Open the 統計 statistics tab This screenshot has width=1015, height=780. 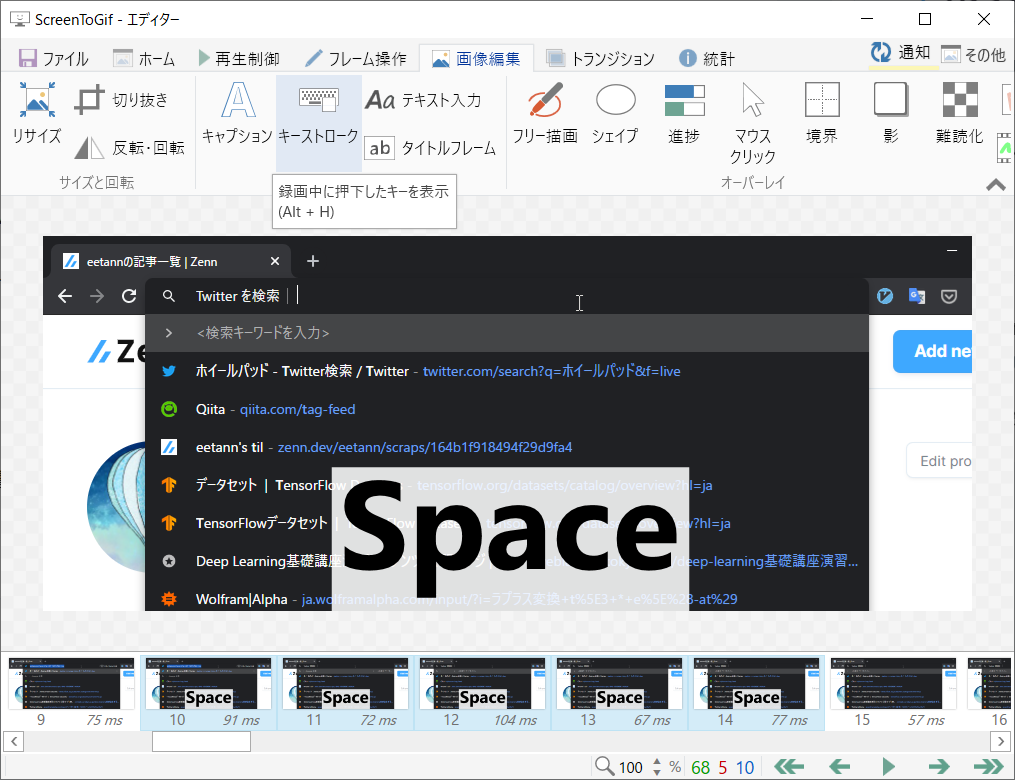pyautogui.click(x=707, y=59)
